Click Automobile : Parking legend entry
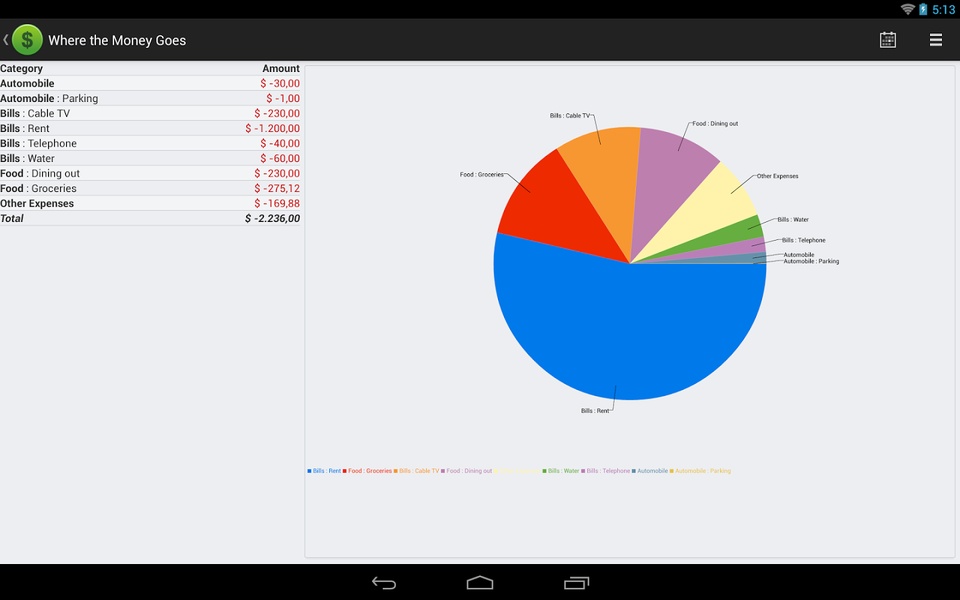This screenshot has width=960, height=600. coord(700,471)
